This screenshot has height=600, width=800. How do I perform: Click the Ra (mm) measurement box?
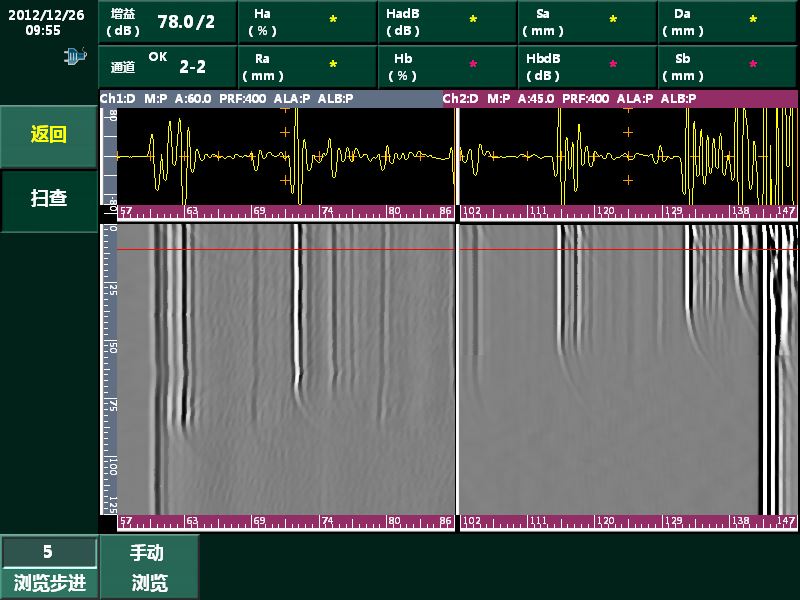pyautogui.click(x=307, y=67)
